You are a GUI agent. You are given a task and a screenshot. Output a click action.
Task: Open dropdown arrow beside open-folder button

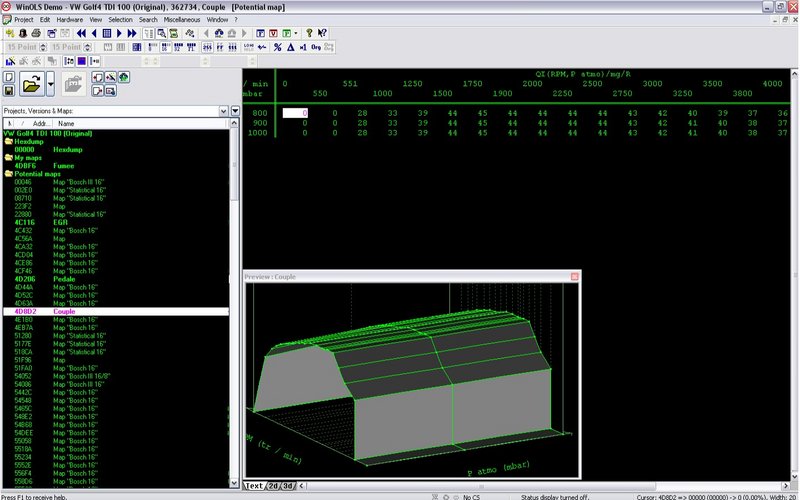click(50, 84)
